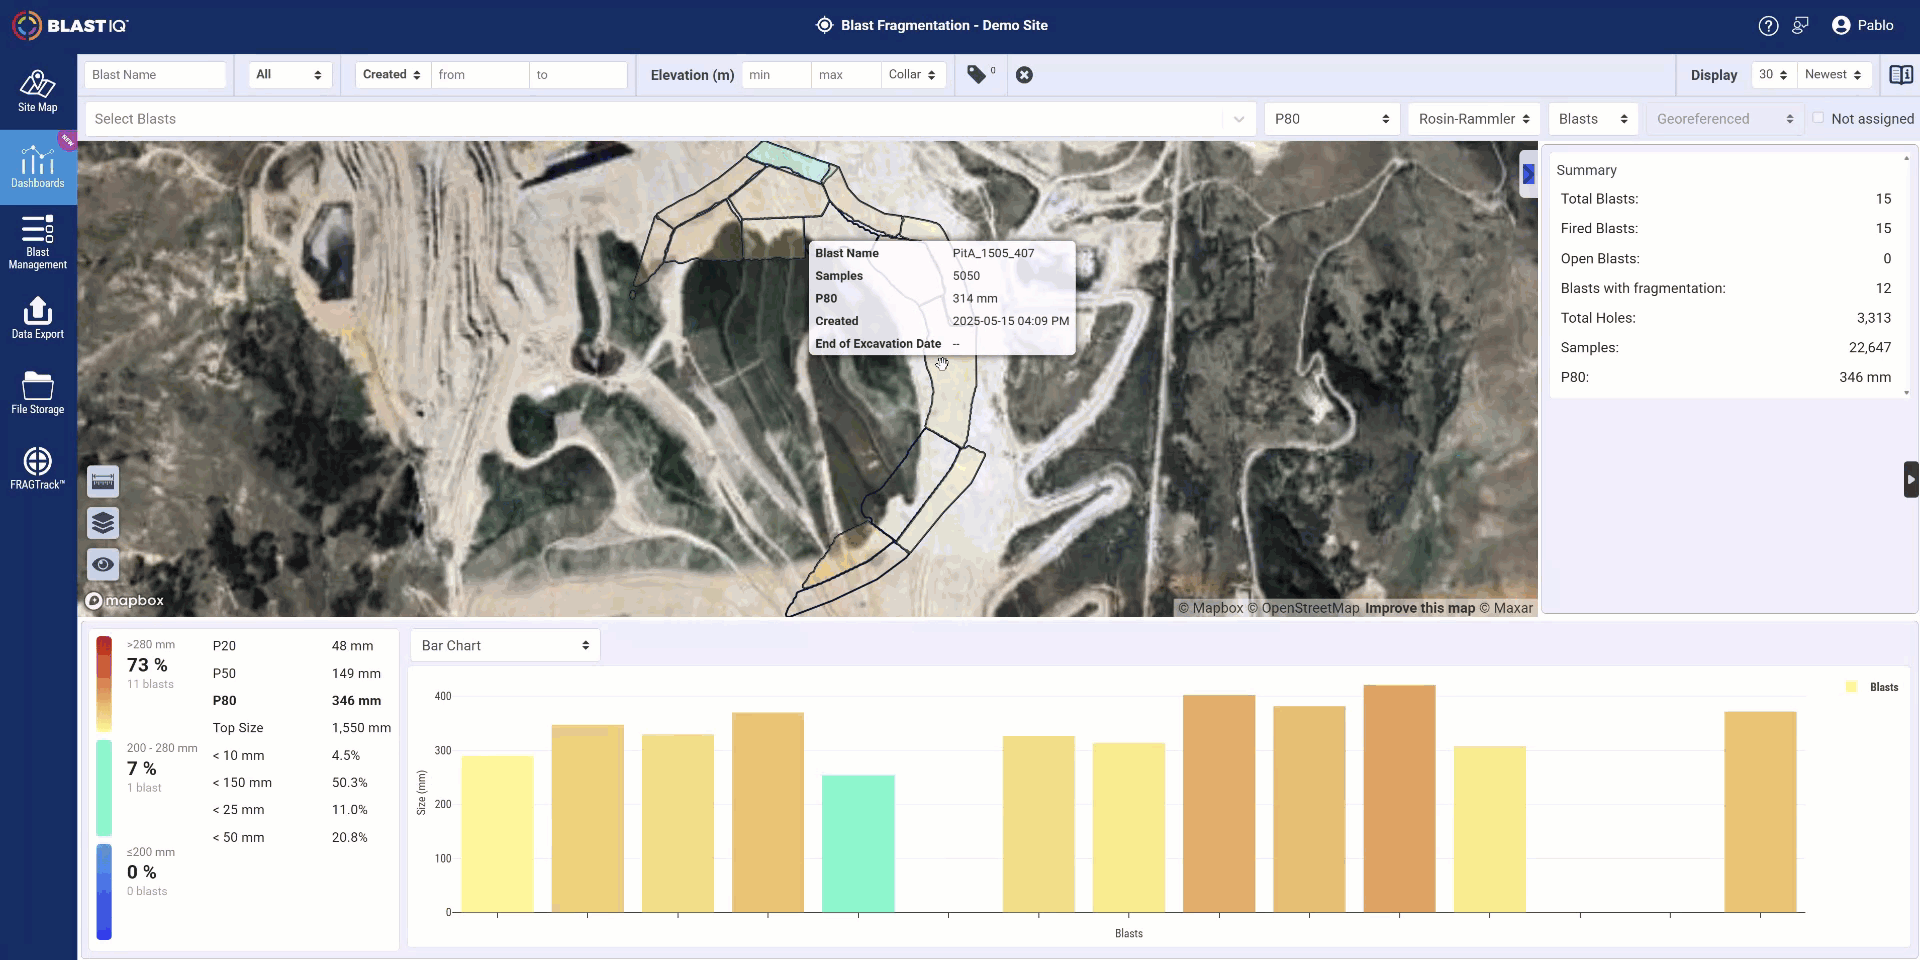
Task: Toggle the split-view book icon
Action: tap(1901, 75)
